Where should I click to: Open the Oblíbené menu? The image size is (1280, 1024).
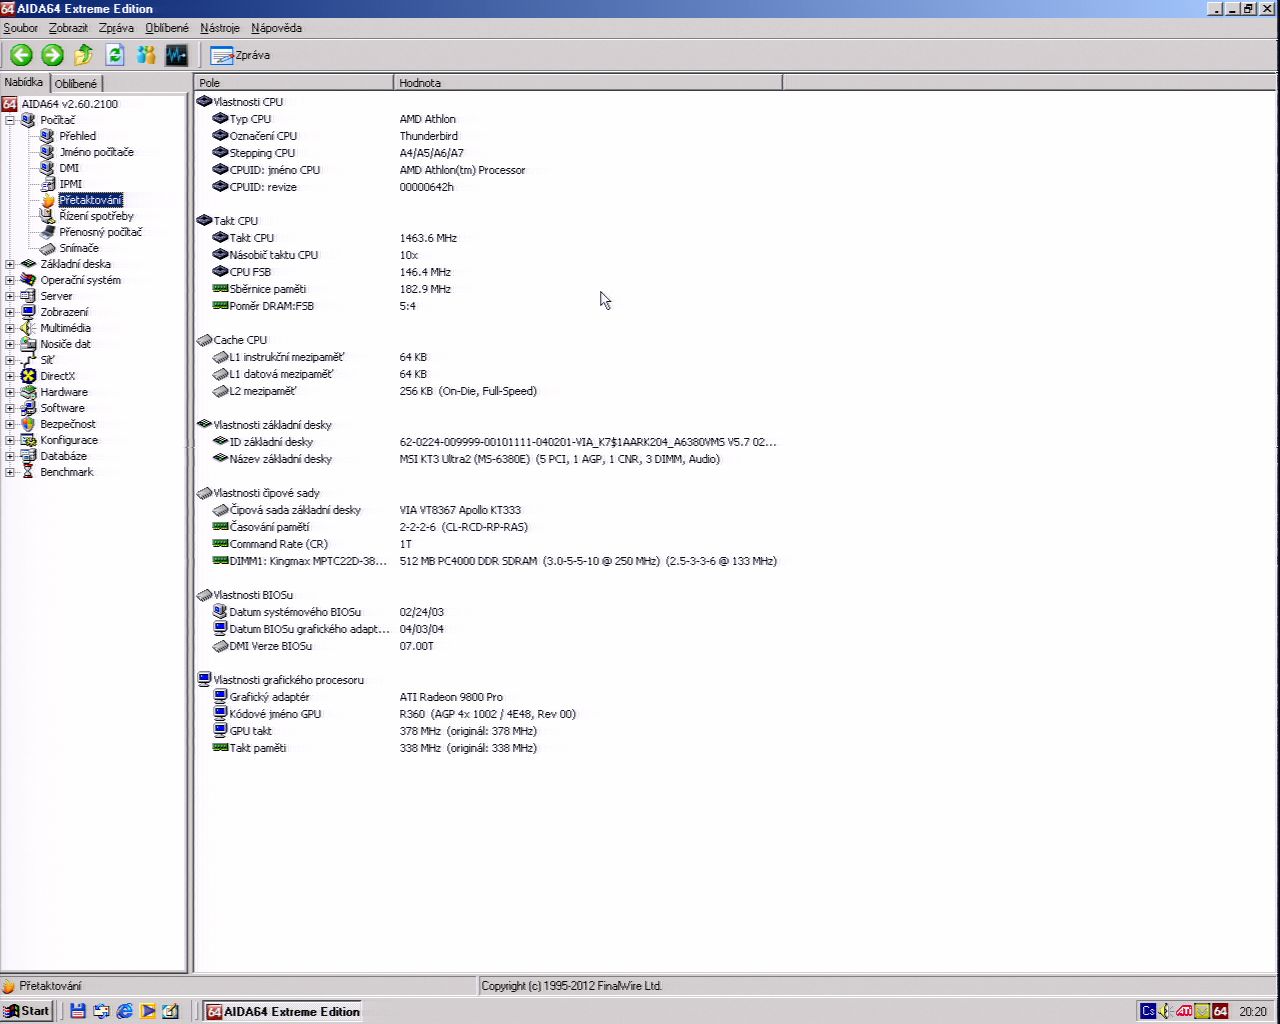point(167,28)
